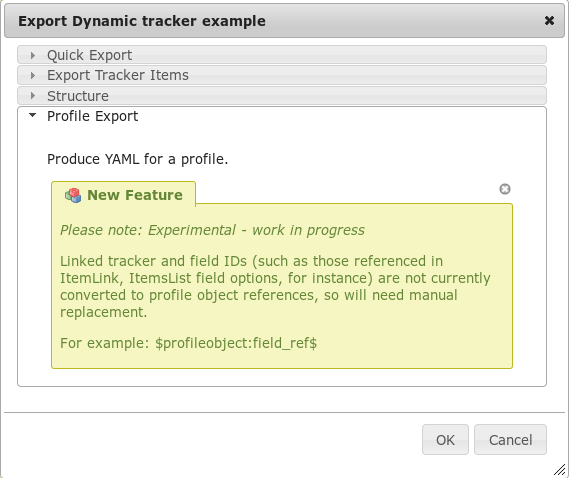Screen dimensions: 569x478
Task: Click the dialog resize grip icon
Action: point(560,469)
